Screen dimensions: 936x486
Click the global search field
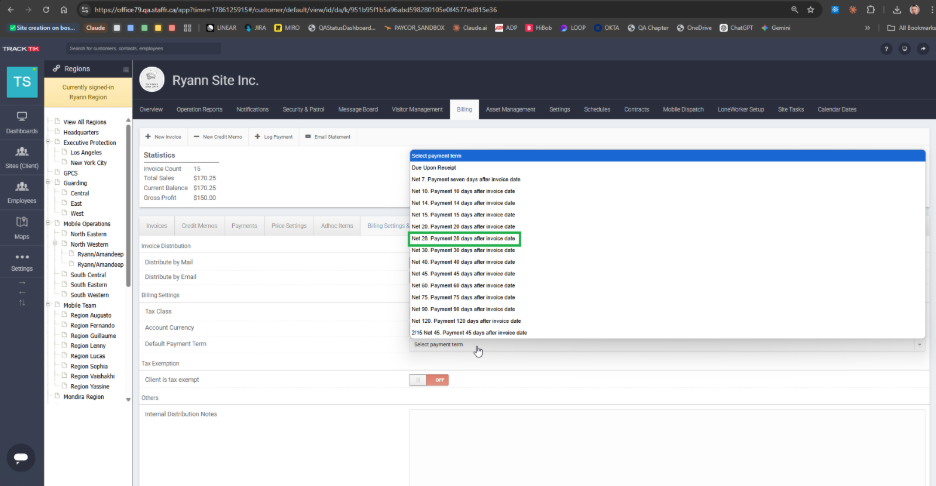coord(143,49)
